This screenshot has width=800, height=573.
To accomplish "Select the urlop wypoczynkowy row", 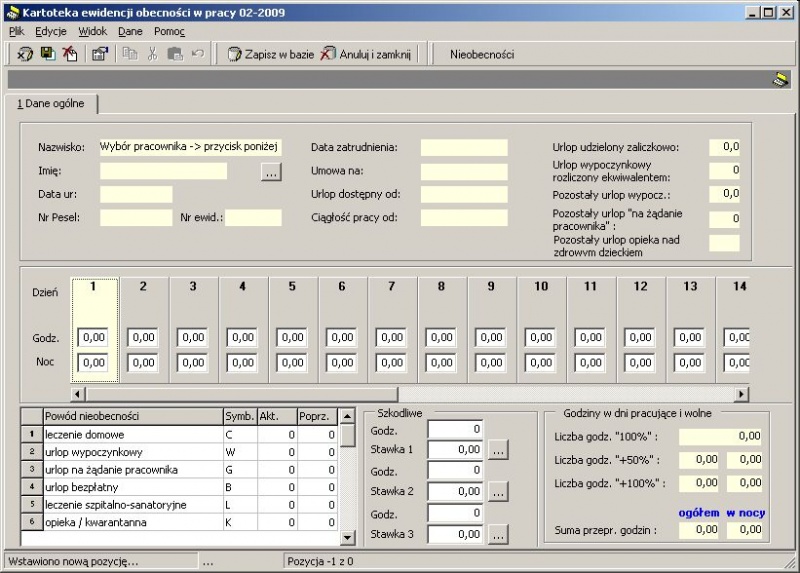I will coord(179,452).
